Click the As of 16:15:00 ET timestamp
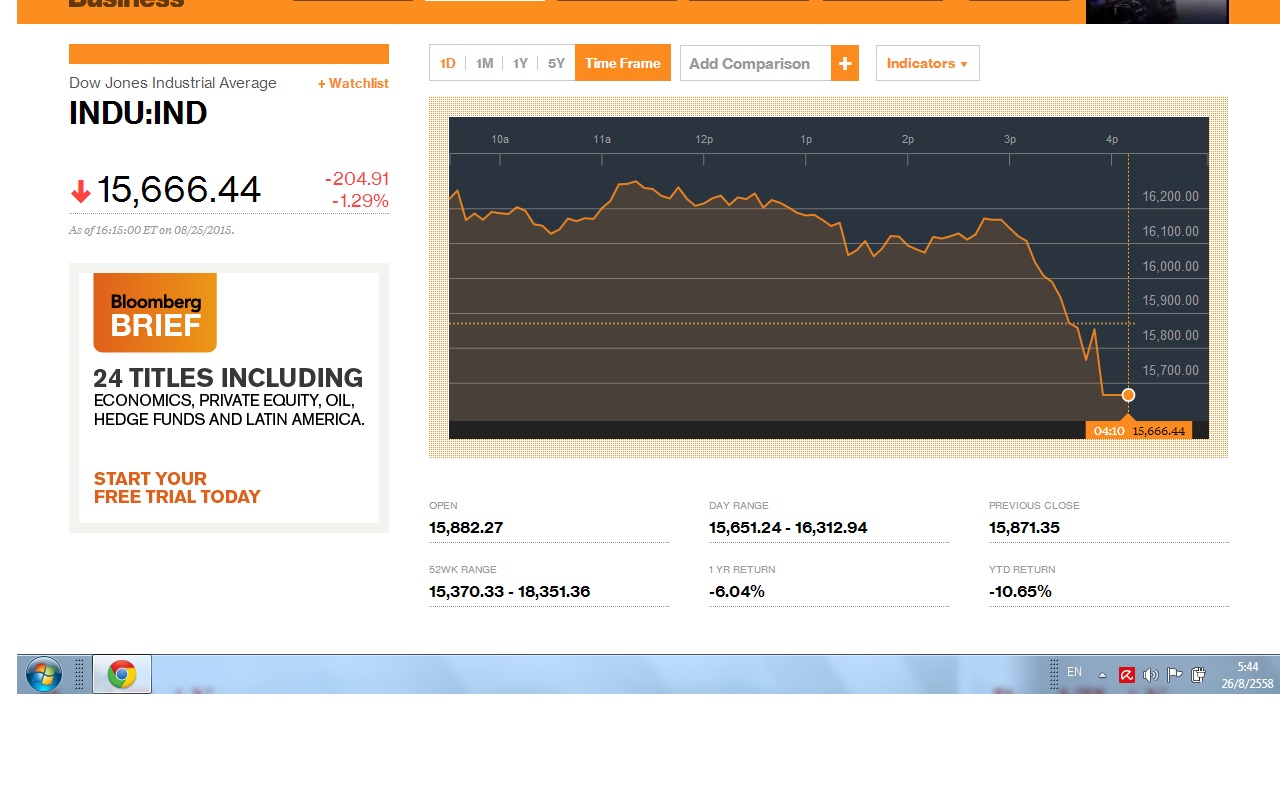1280x800 pixels. tap(151, 230)
